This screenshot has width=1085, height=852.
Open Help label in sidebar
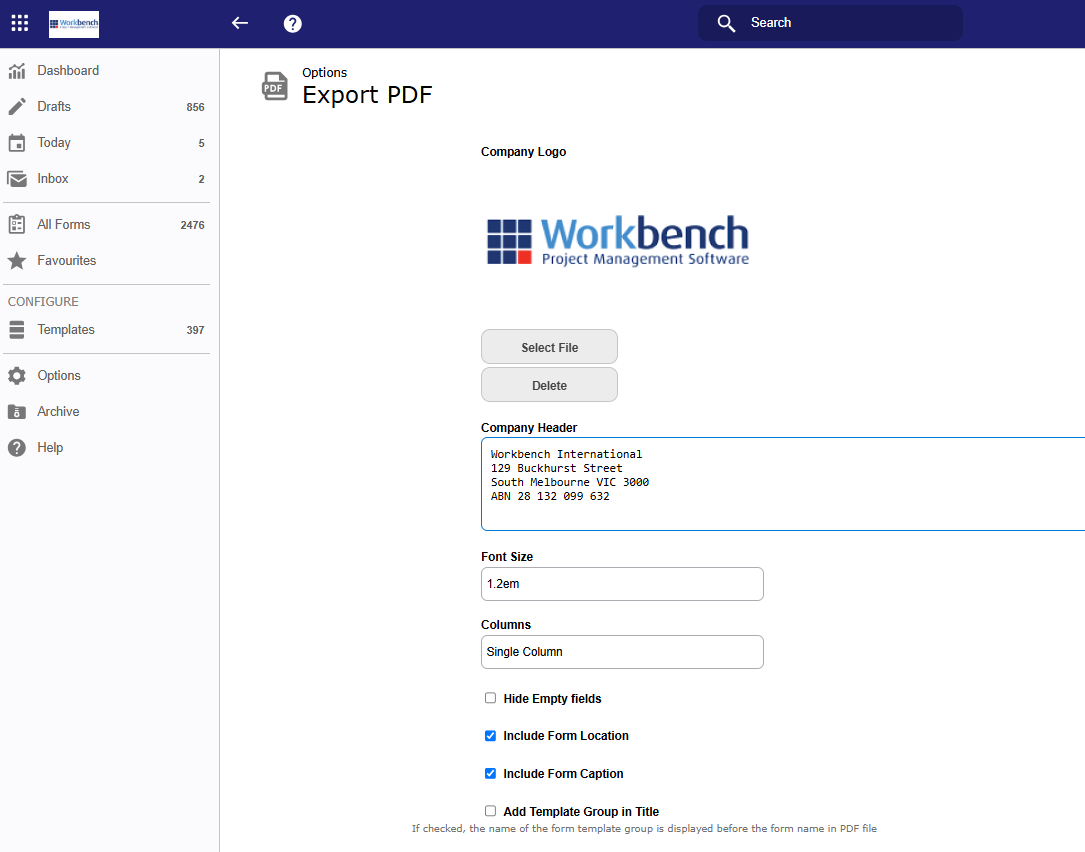[50, 447]
